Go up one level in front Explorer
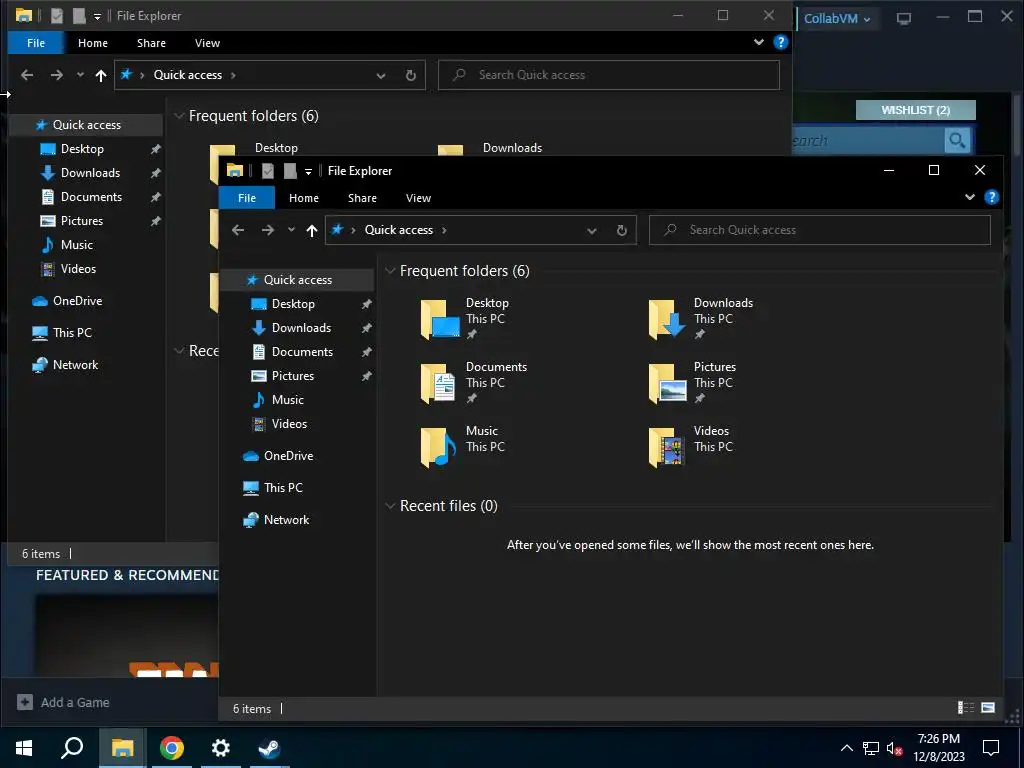 312,230
